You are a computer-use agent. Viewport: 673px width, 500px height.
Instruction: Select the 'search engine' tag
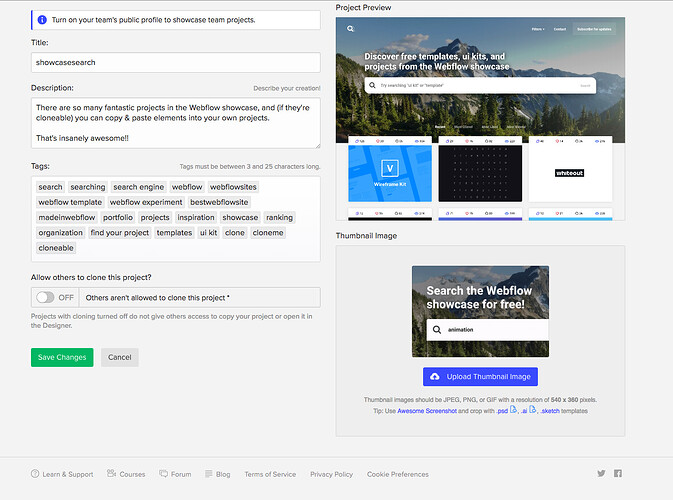point(139,187)
